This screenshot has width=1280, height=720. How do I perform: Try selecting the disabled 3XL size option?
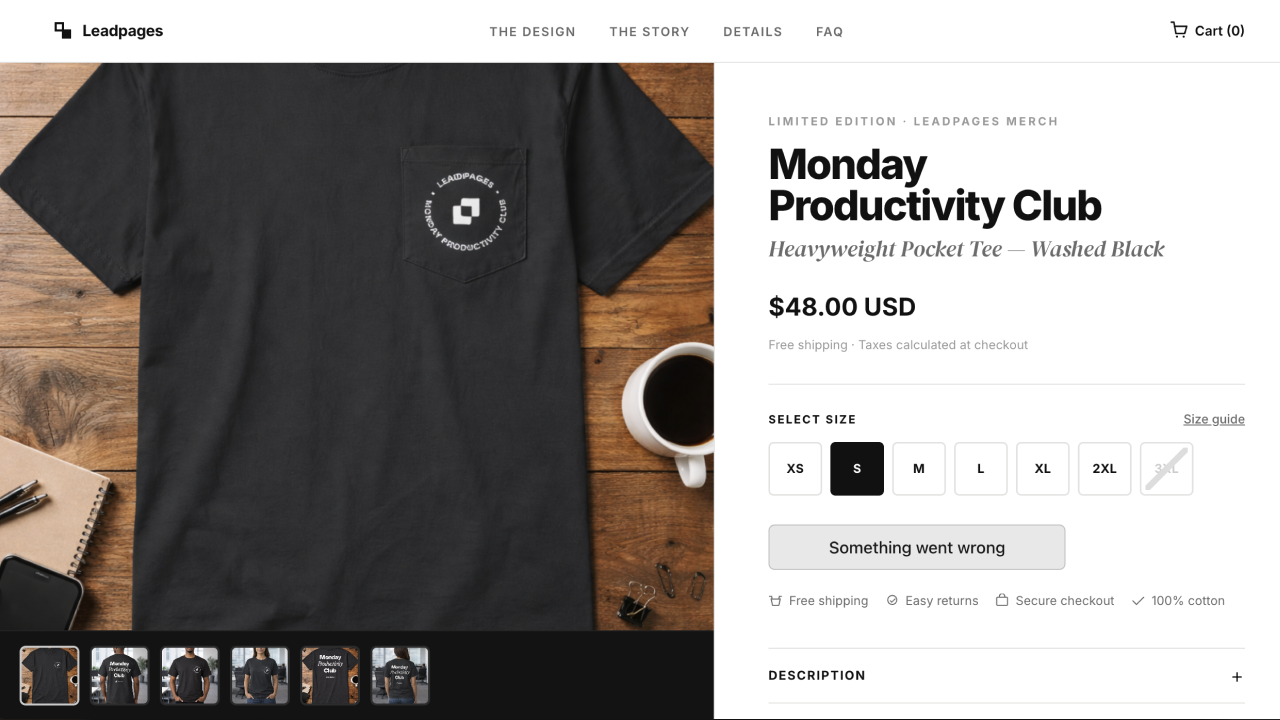coord(1166,468)
